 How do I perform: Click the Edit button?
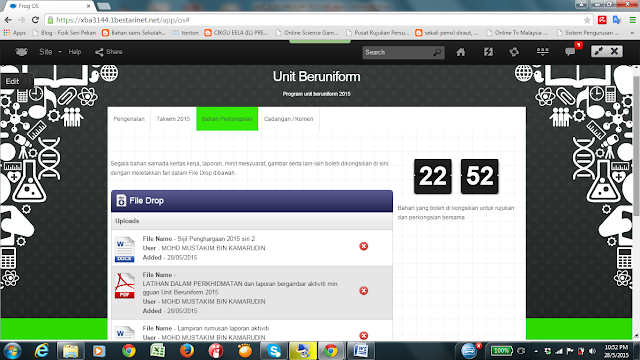12,81
